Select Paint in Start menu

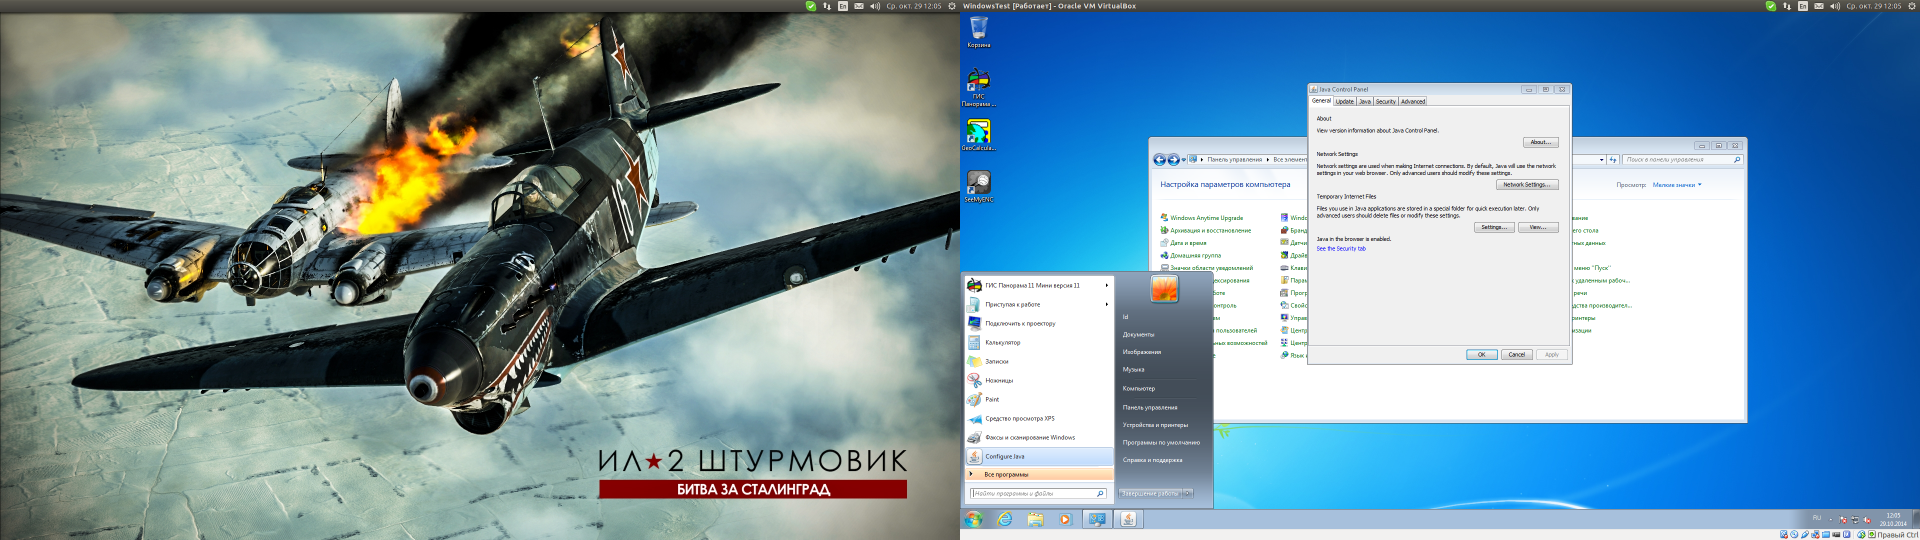(x=1039, y=399)
